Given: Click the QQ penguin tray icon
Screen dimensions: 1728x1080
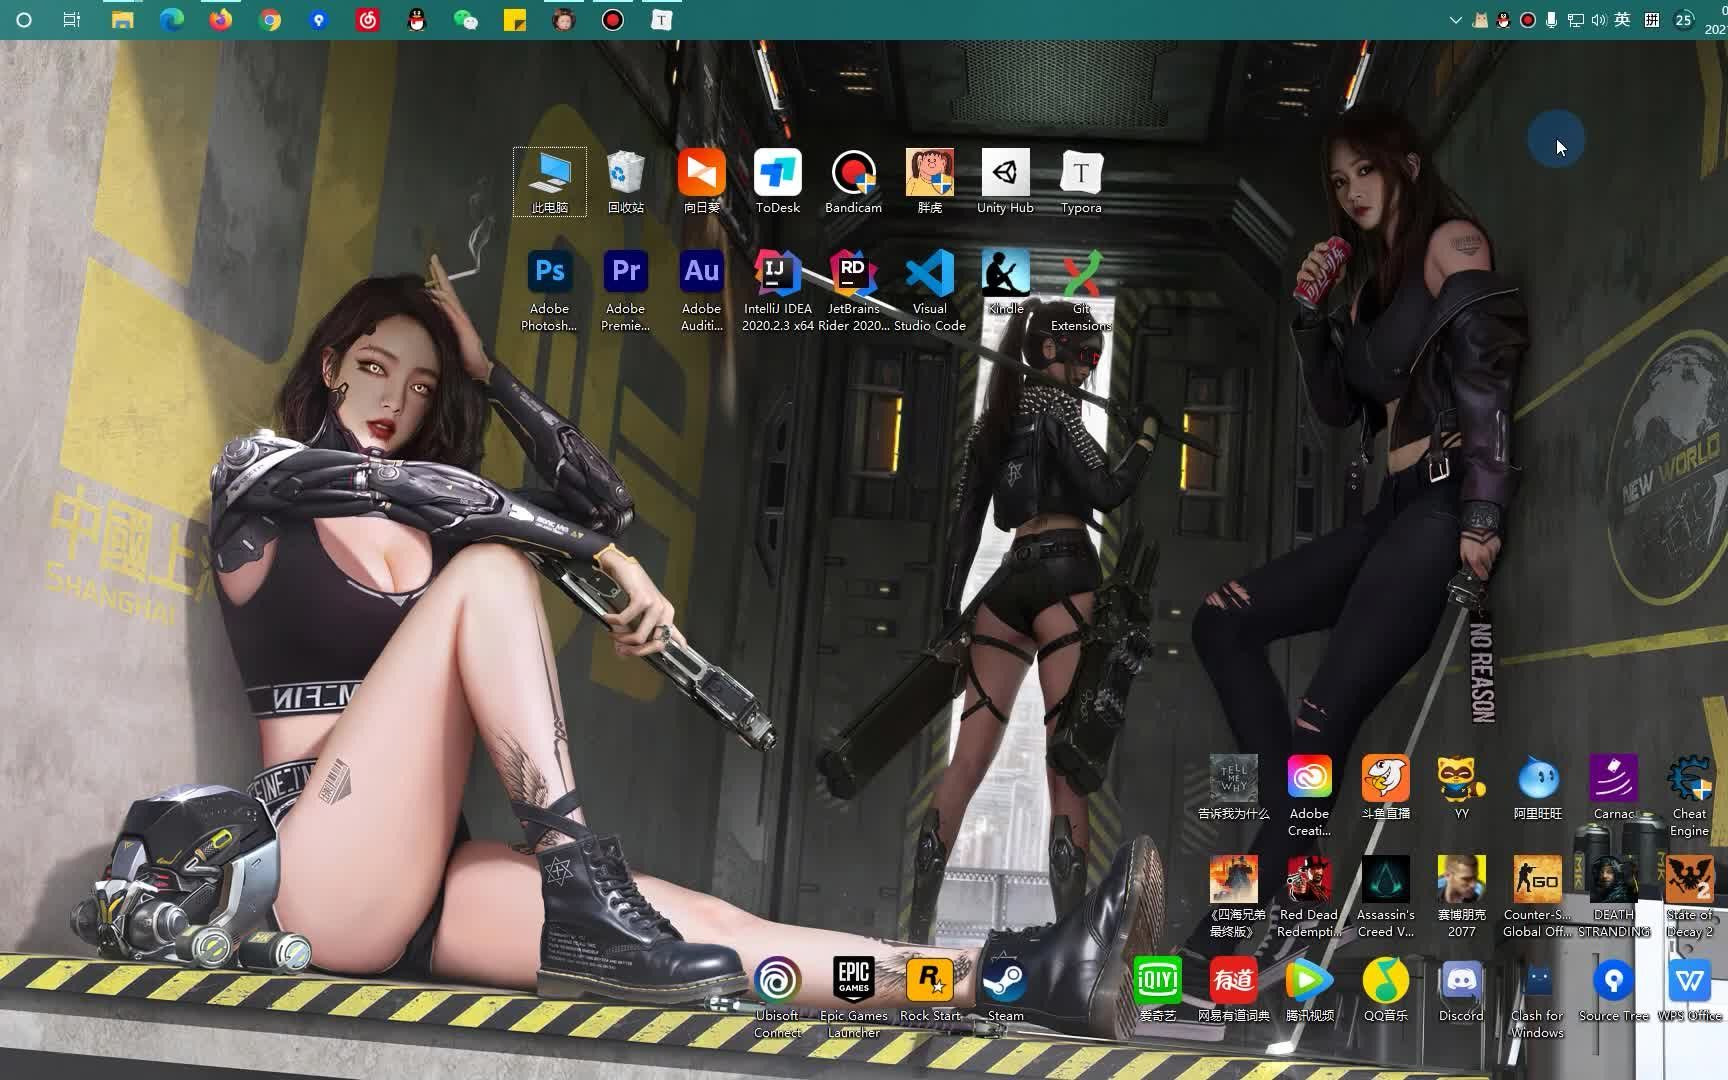Looking at the screenshot, I should [1503, 20].
